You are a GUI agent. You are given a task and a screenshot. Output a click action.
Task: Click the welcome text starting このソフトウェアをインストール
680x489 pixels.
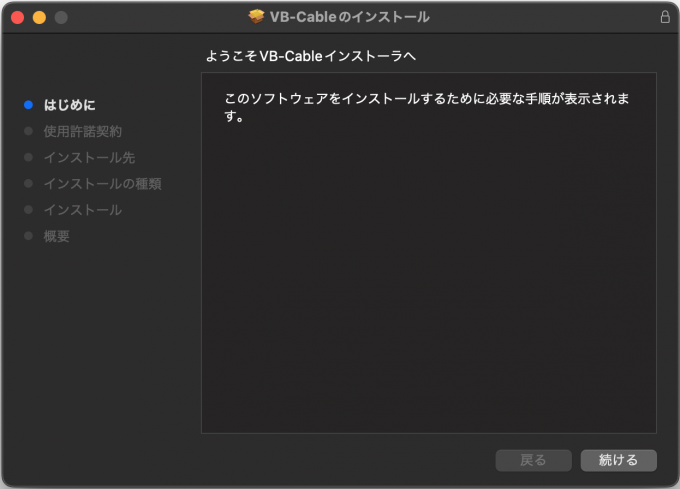(426, 107)
